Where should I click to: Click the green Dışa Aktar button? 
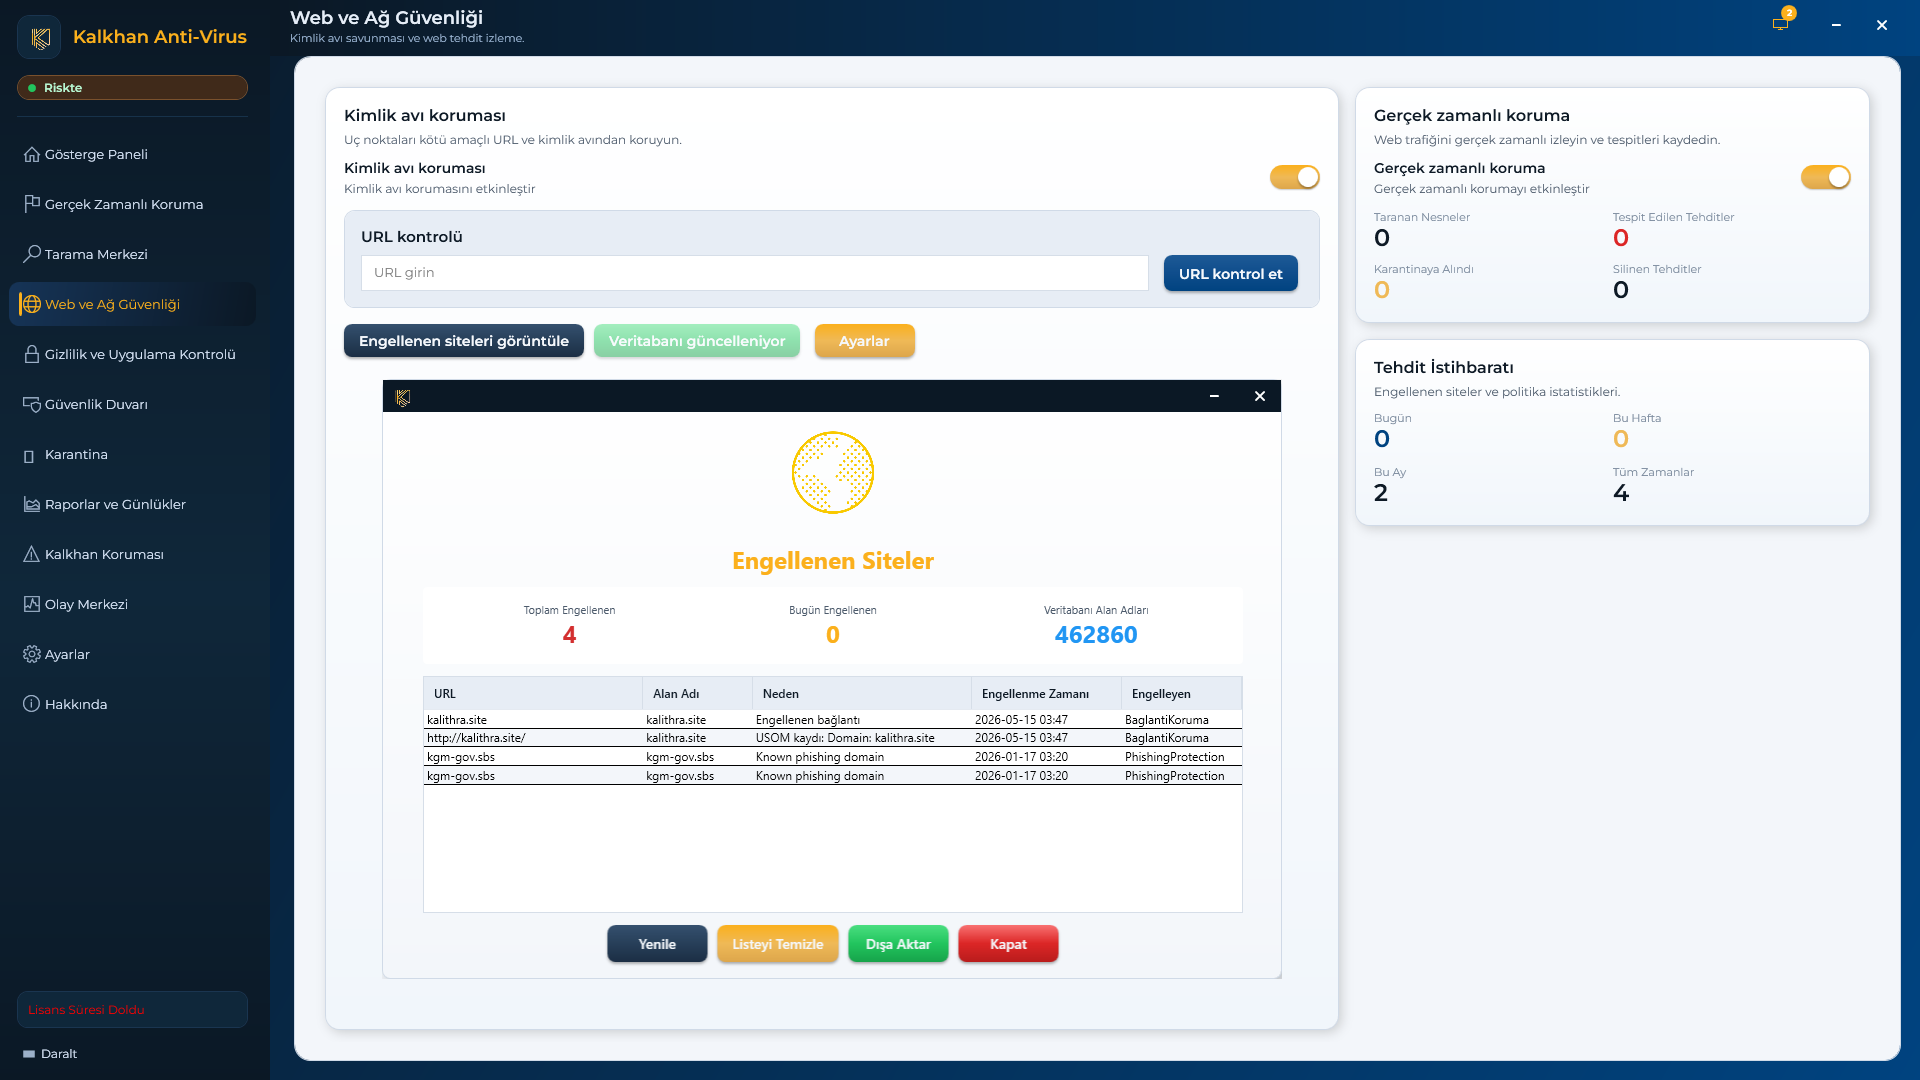click(898, 944)
